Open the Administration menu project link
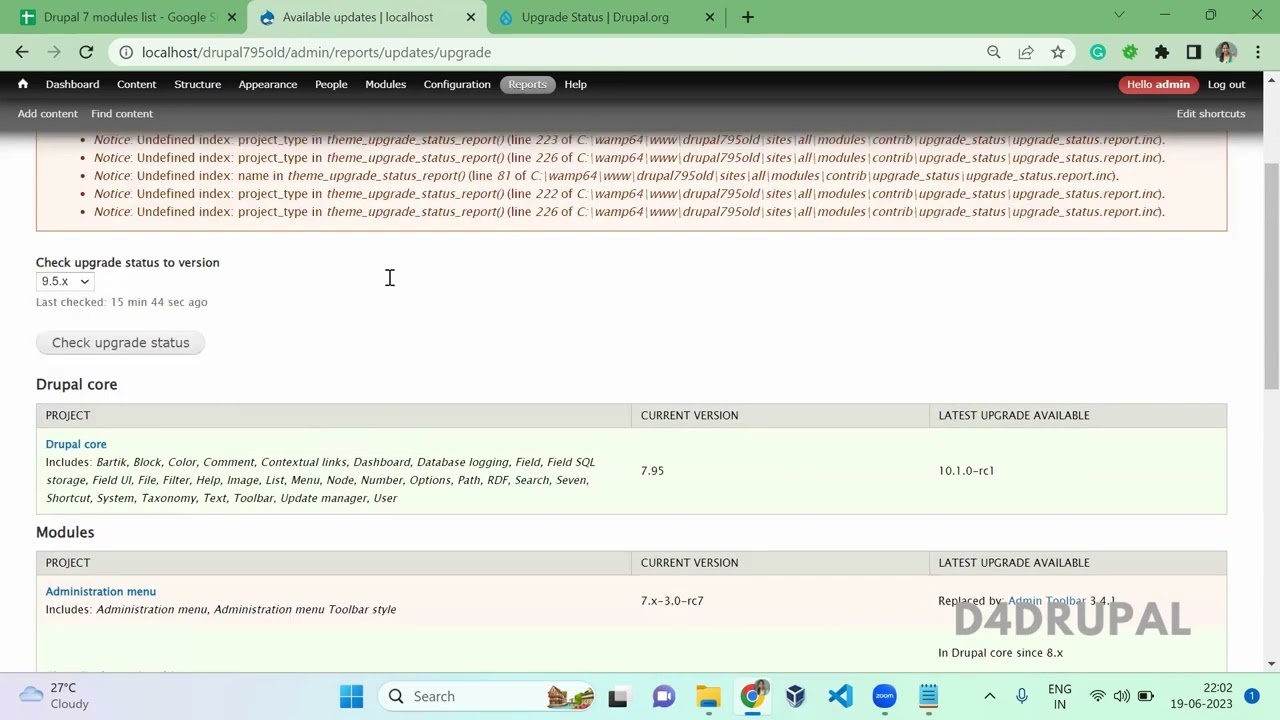 pyautogui.click(x=100, y=591)
